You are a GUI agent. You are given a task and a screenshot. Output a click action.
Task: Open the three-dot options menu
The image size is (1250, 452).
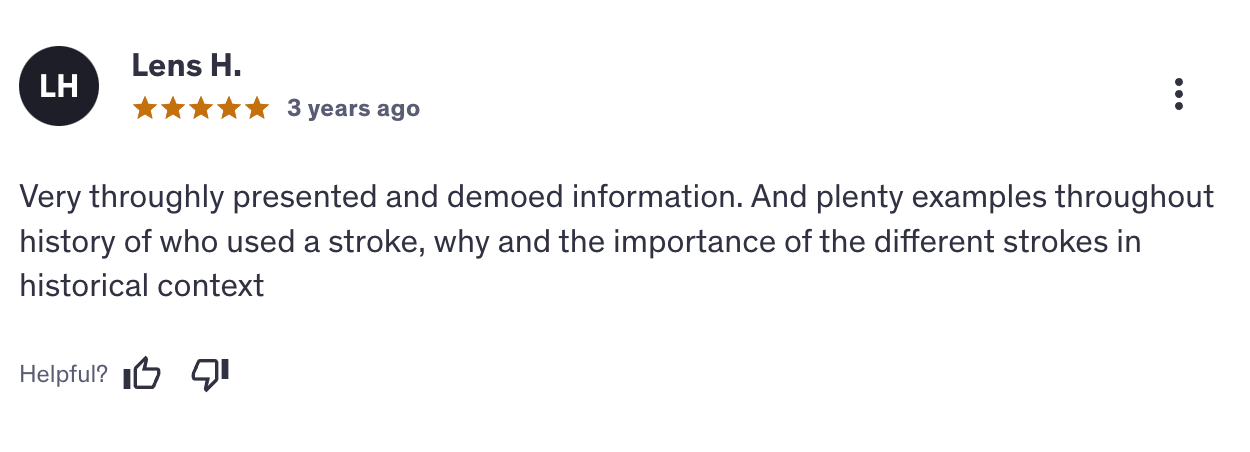pyautogui.click(x=1179, y=94)
